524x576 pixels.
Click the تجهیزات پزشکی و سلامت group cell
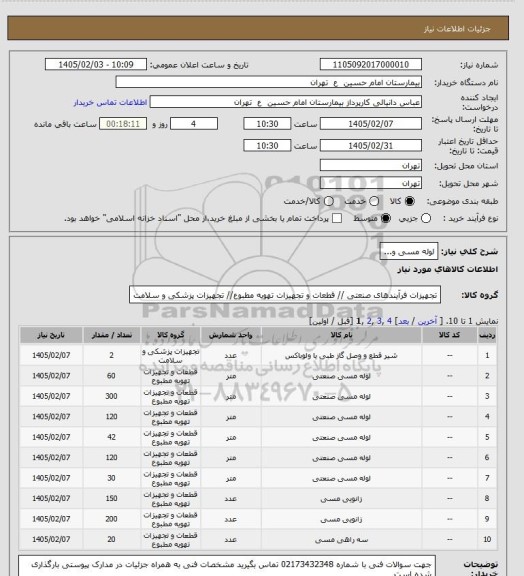[x=171, y=356]
